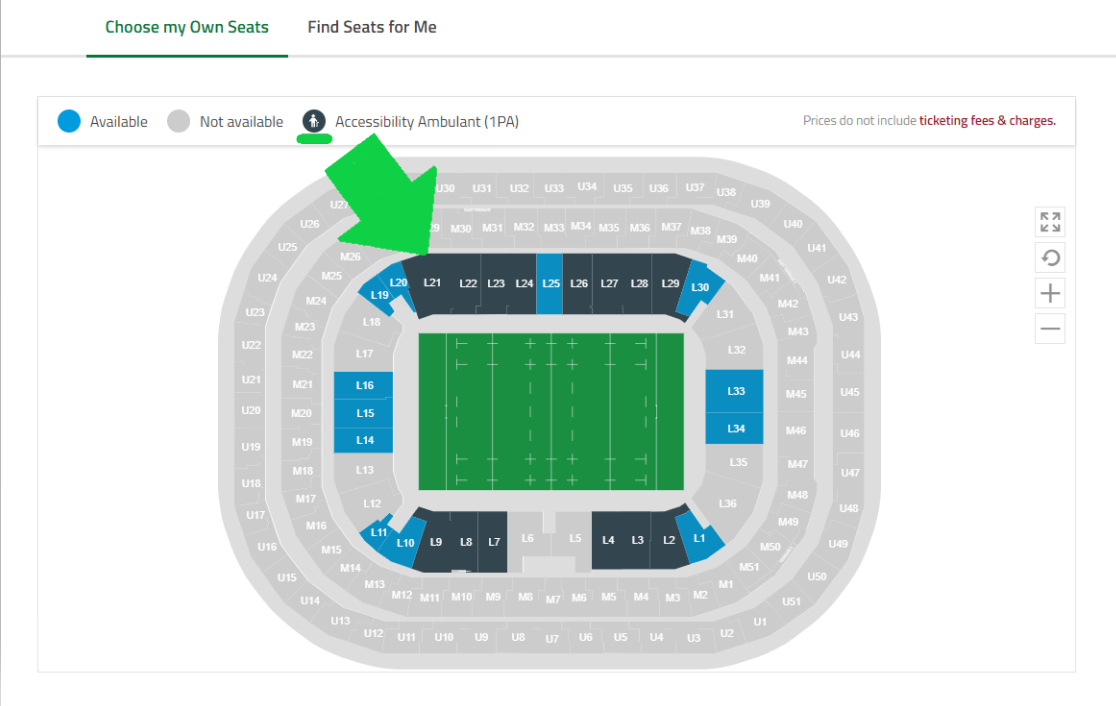Select section L34 on the map
This screenshot has width=1116, height=706.
click(x=735, y=428)
